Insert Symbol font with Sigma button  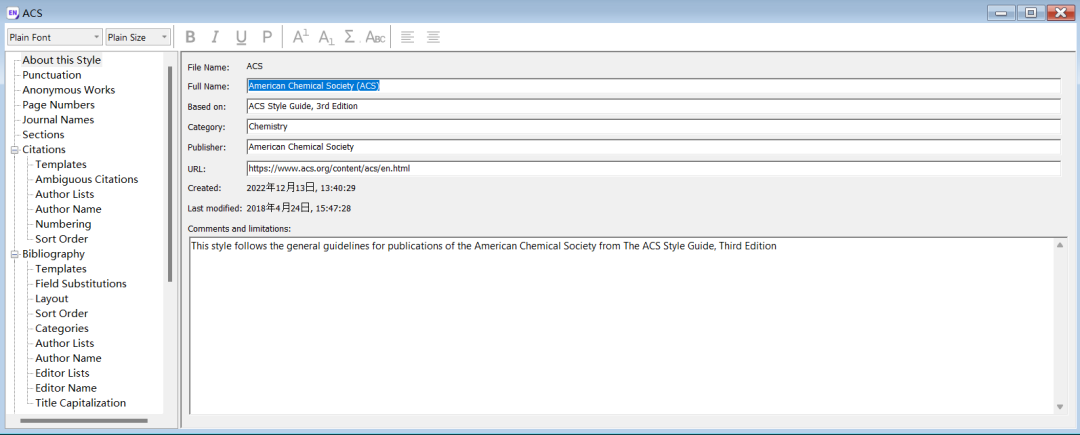(x=351, y=37)
